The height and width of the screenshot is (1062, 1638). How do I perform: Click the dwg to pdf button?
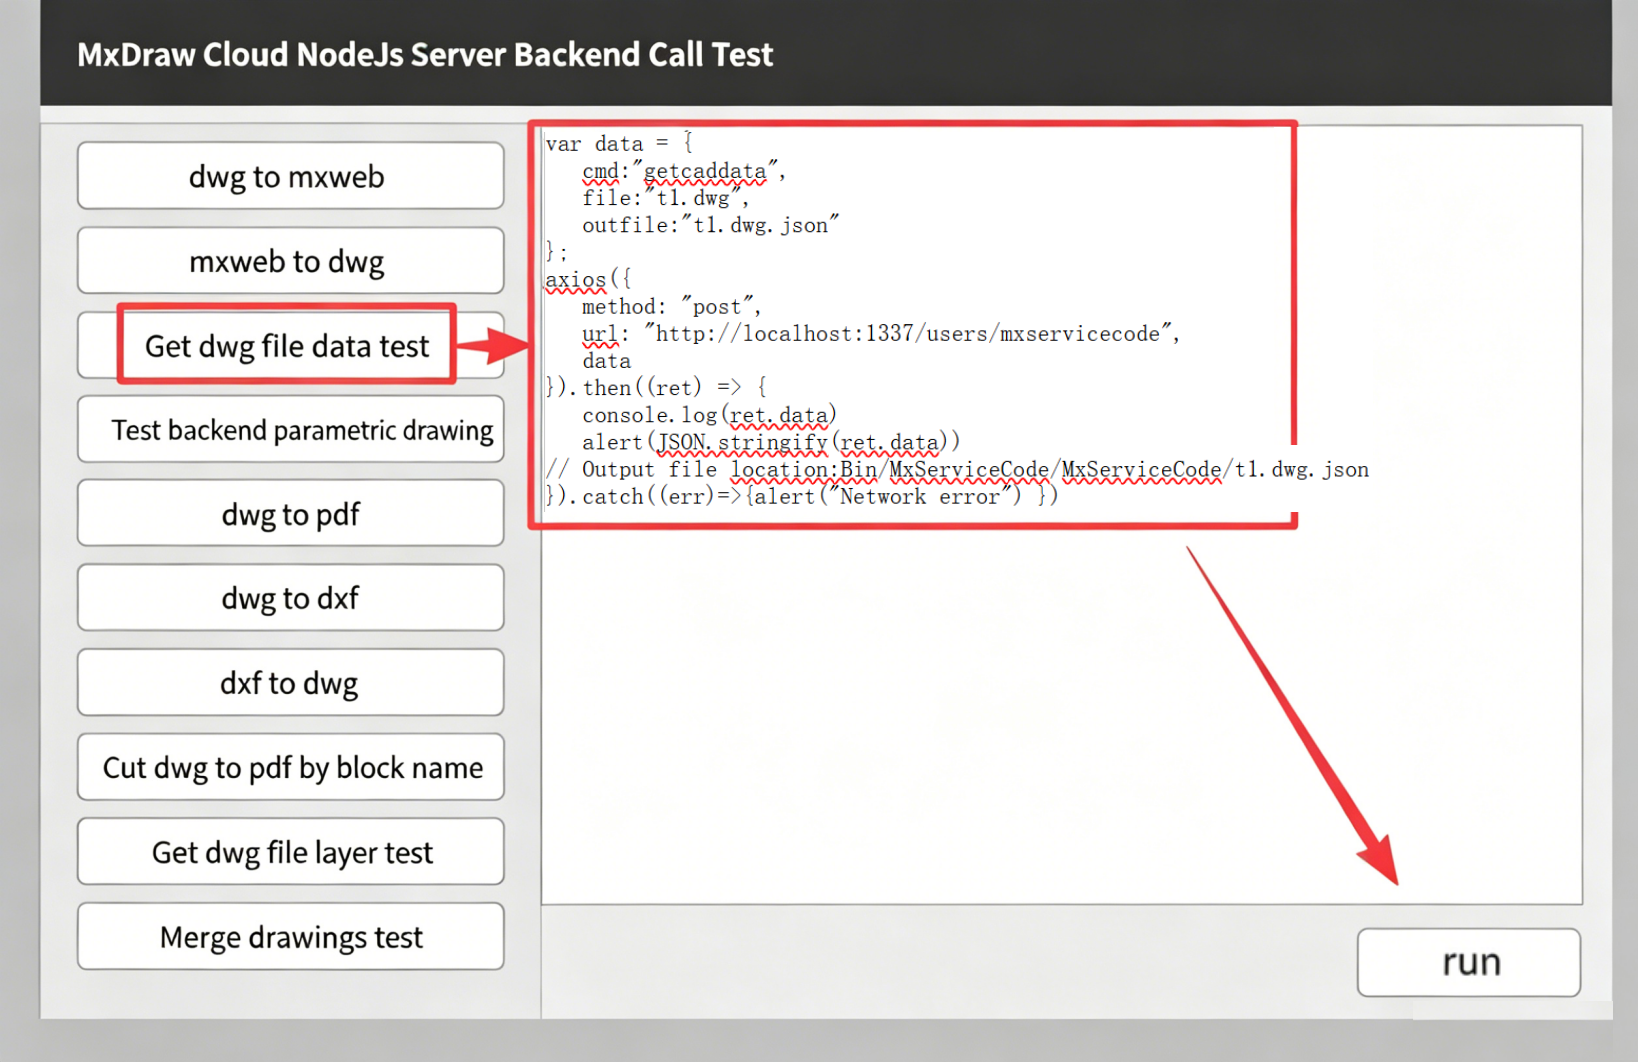pos(290,514)
